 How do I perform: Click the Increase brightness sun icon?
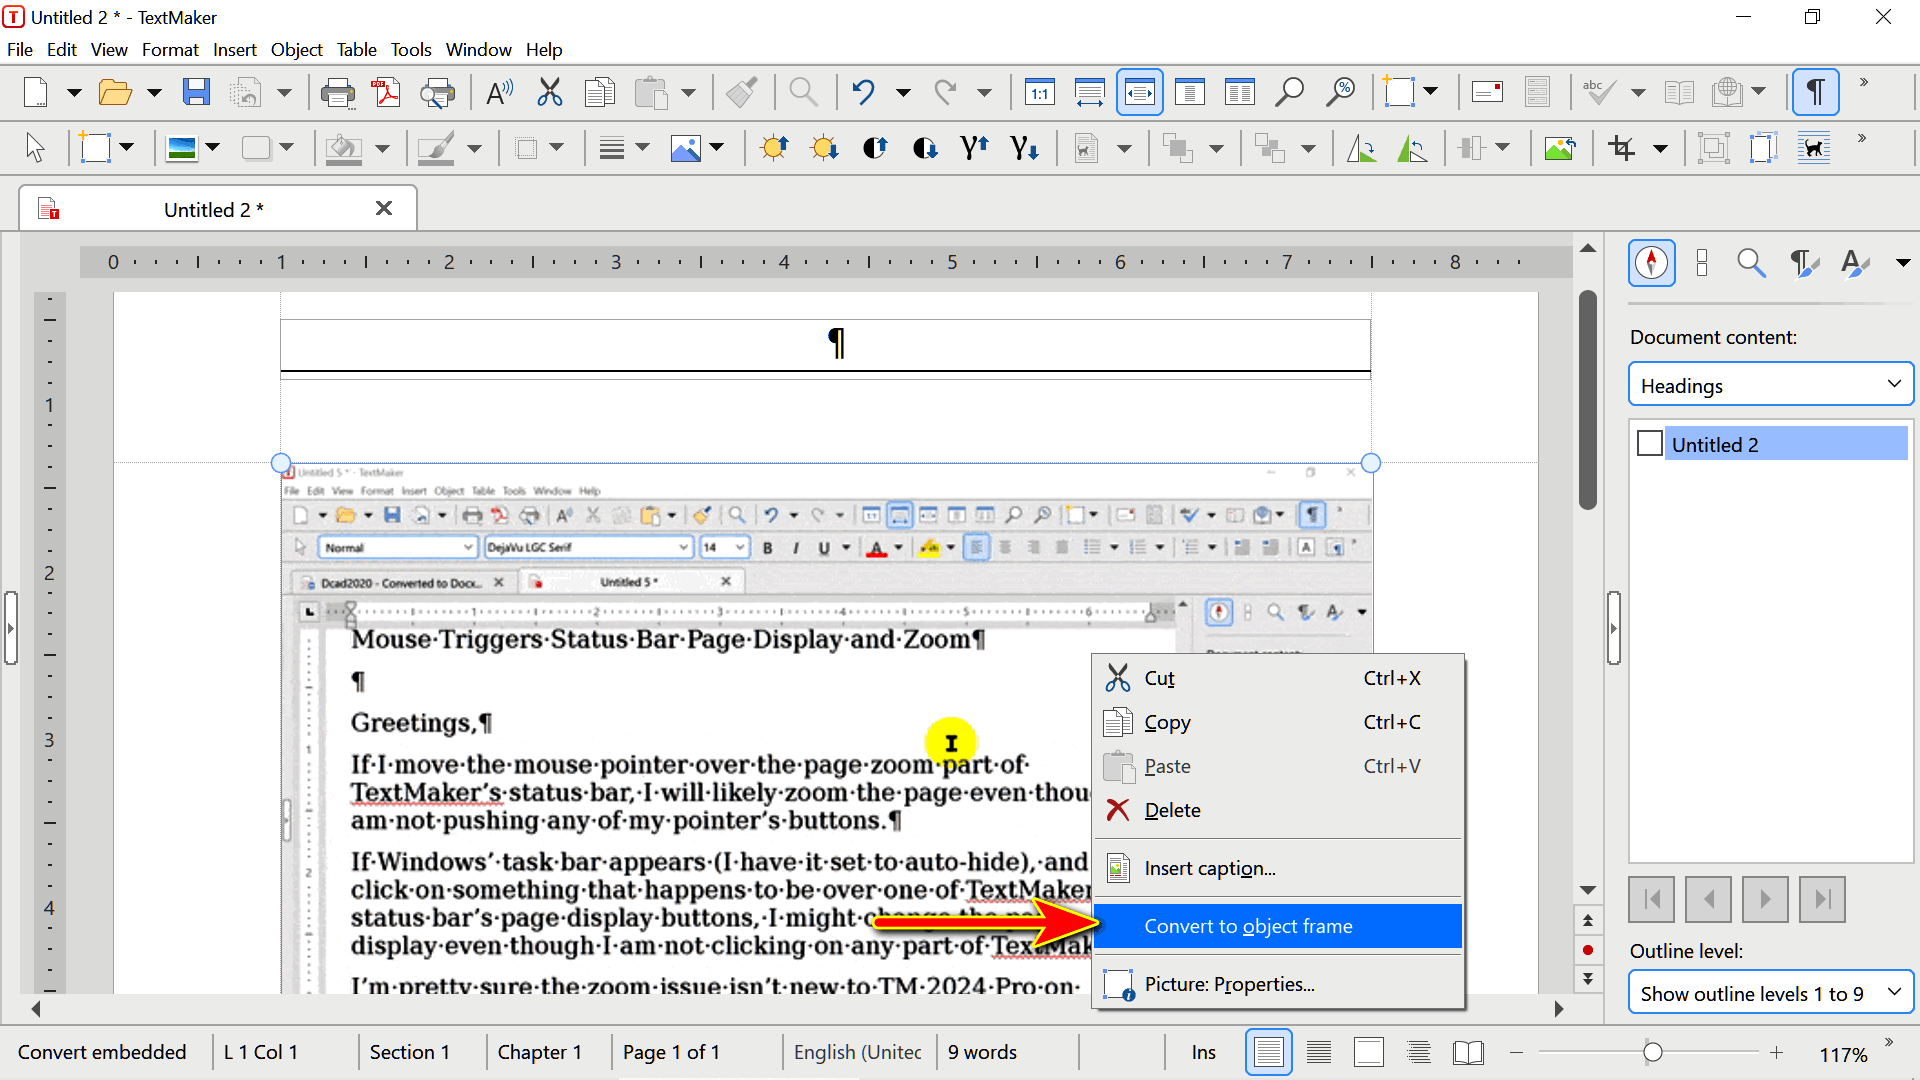(774, 149)
